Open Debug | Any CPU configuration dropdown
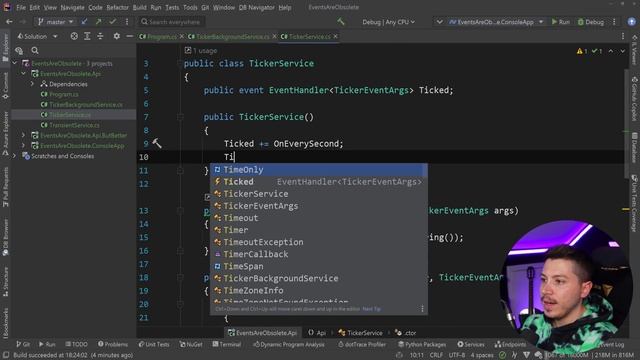This screenshot has height=360, width=640. [388, 22]
